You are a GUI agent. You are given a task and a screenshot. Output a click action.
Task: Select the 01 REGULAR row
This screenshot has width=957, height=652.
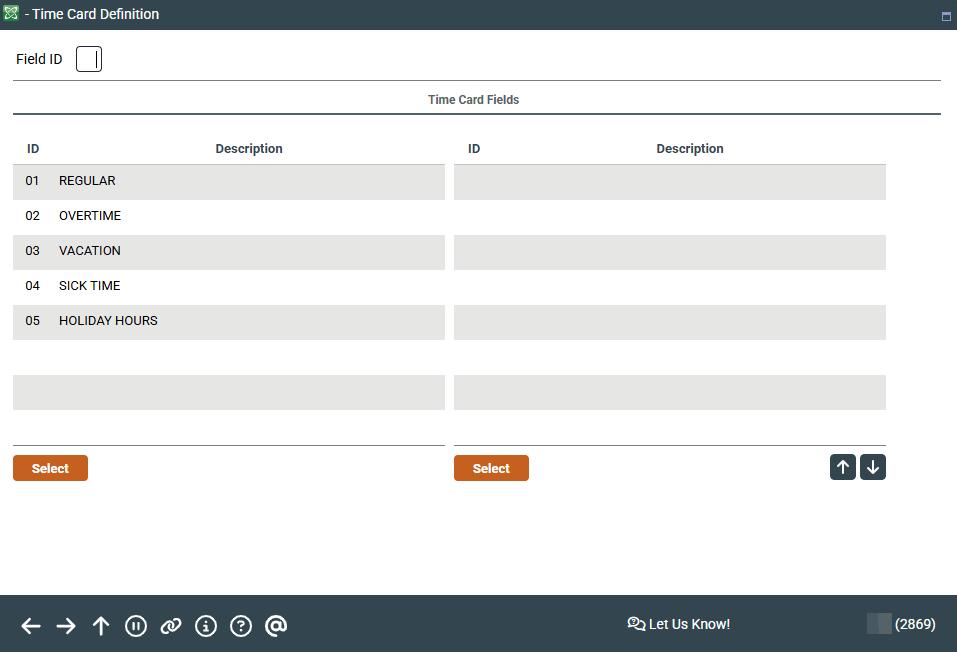228,182
